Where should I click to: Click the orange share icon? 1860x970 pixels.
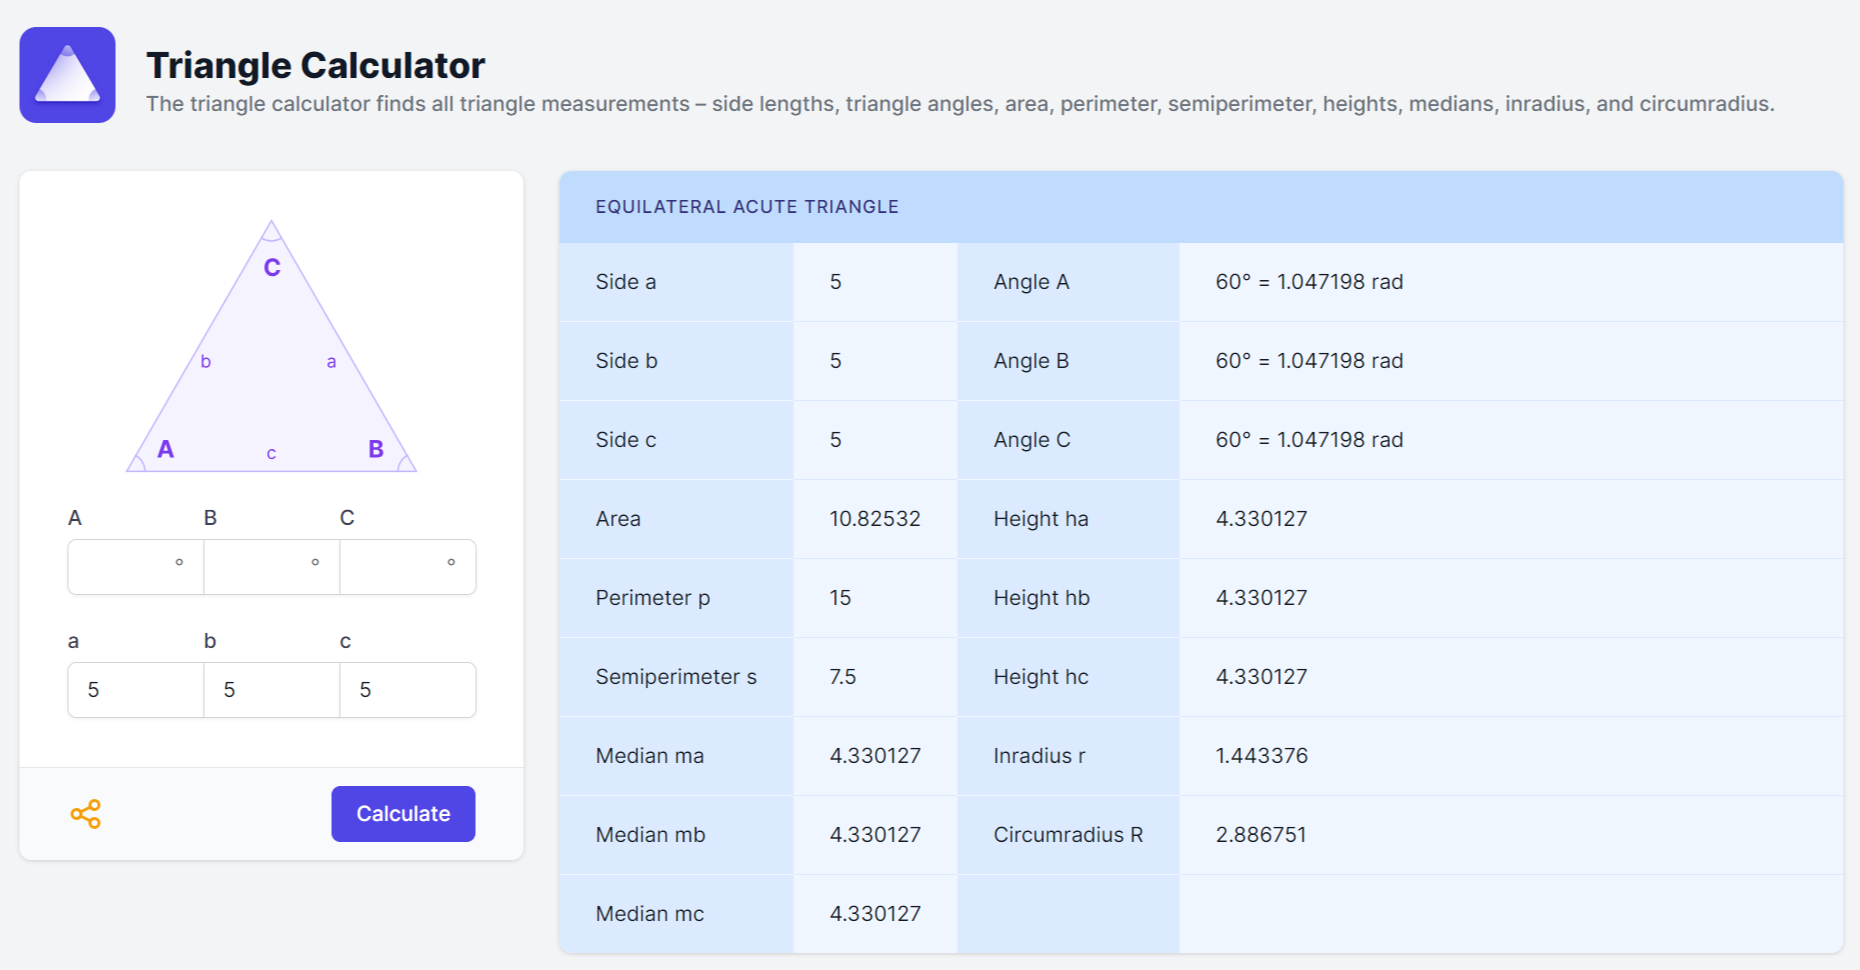[86, 814]
